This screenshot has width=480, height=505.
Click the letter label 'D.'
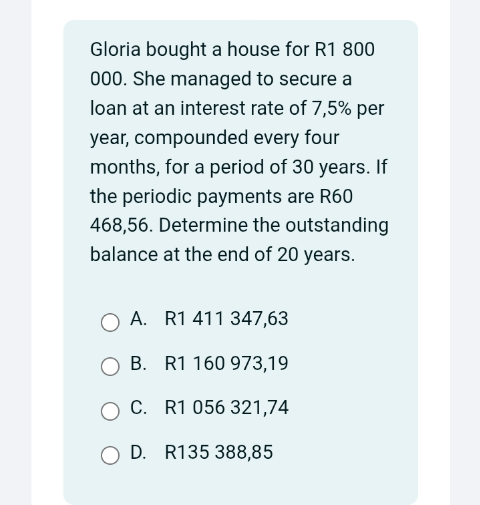[138, 452]
